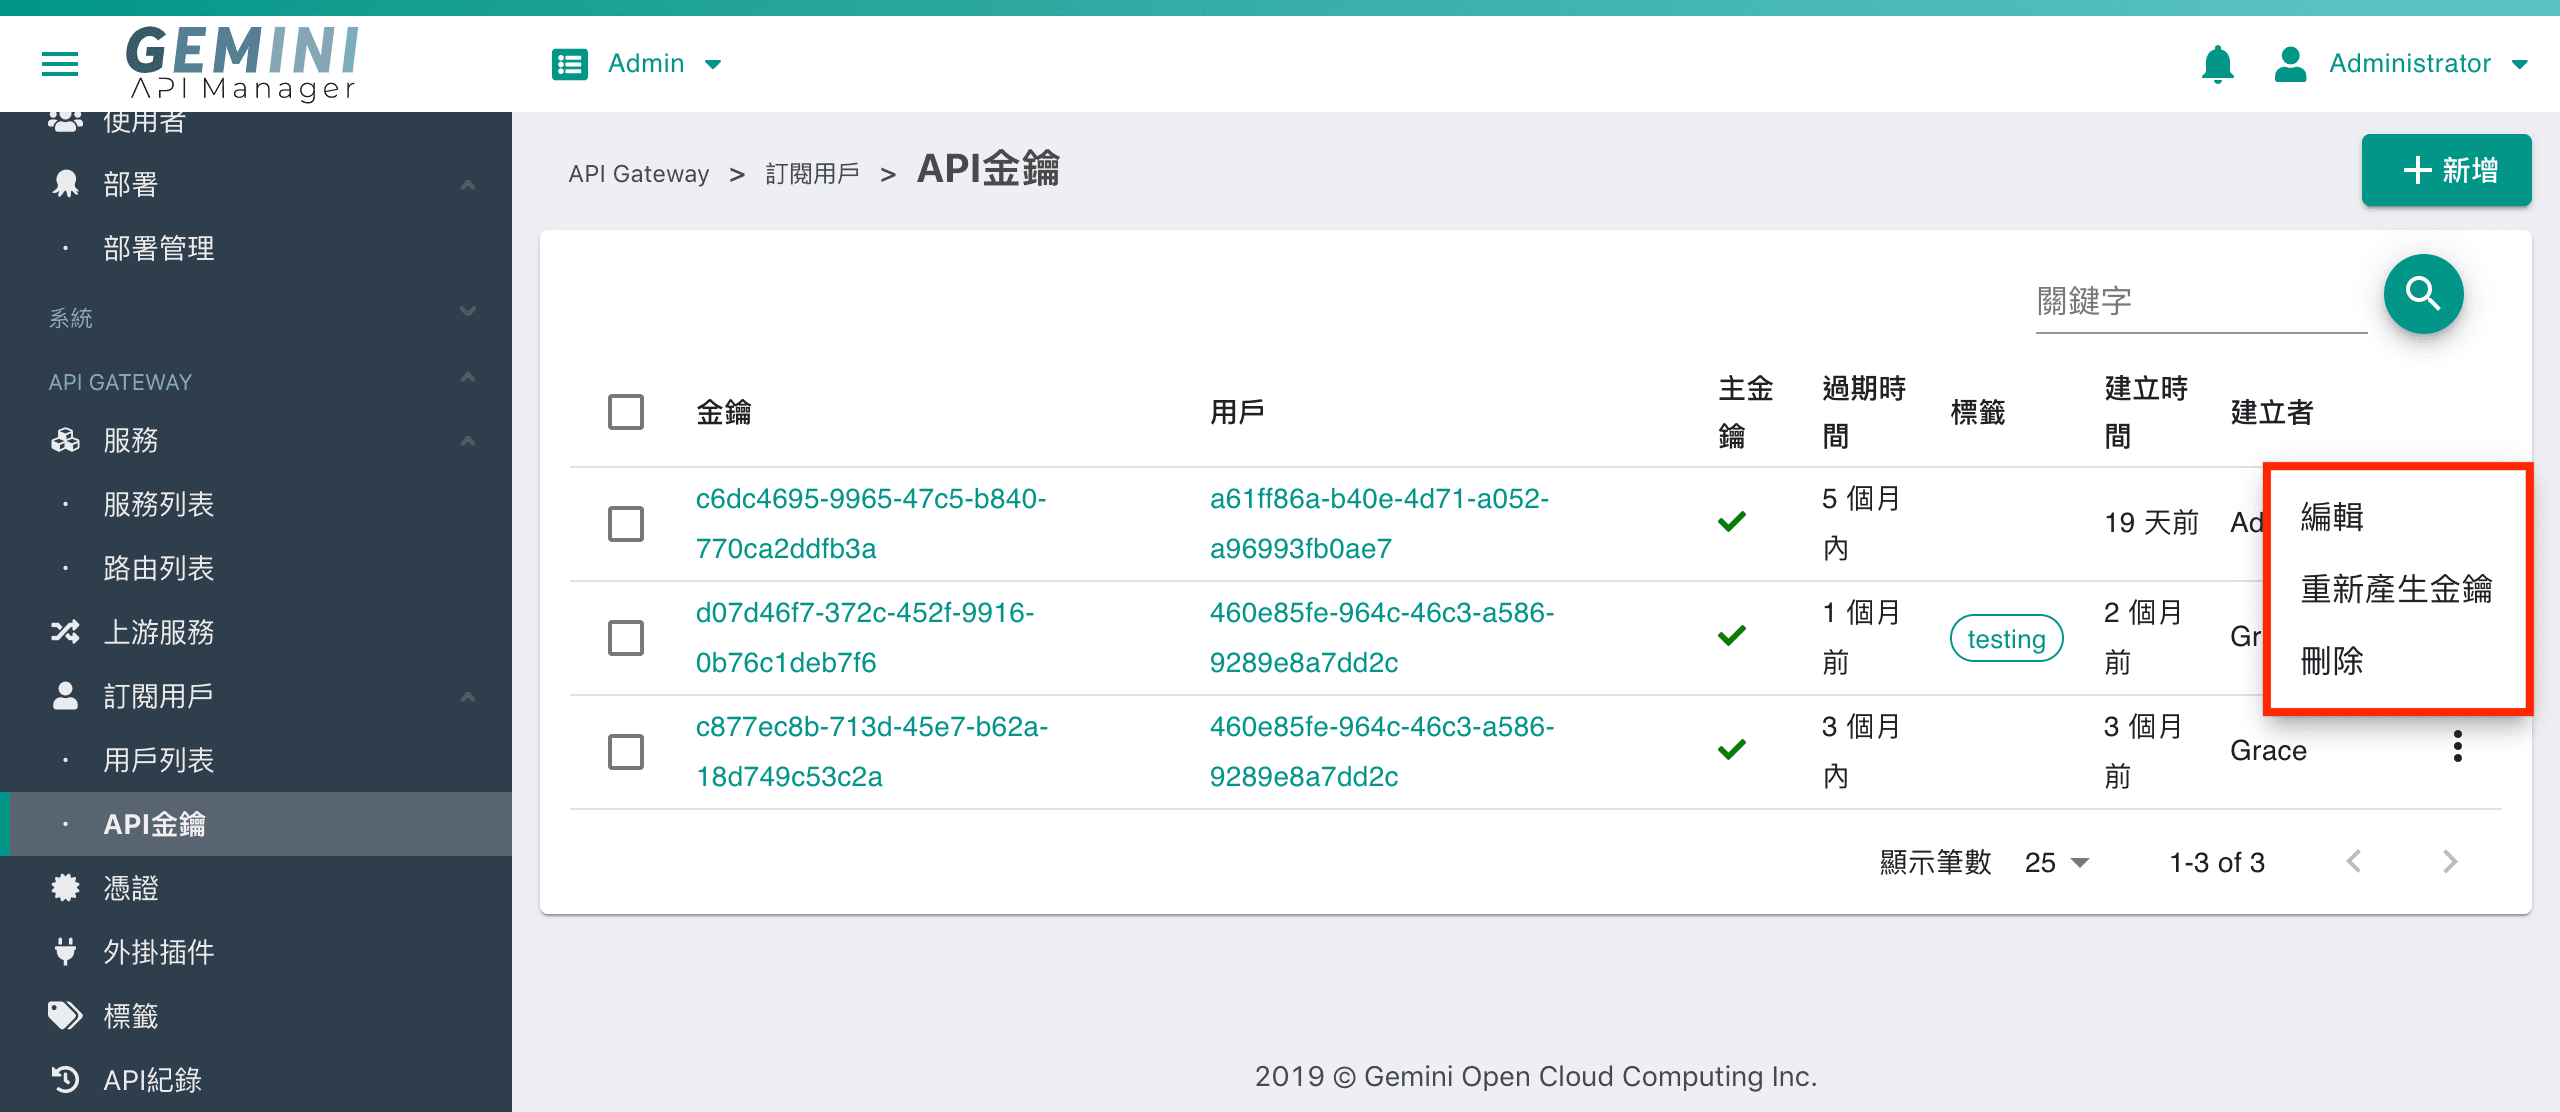Click the 新增 add button
The width and height of the screenshot is (2560, 1112).
pos(2446,170)
